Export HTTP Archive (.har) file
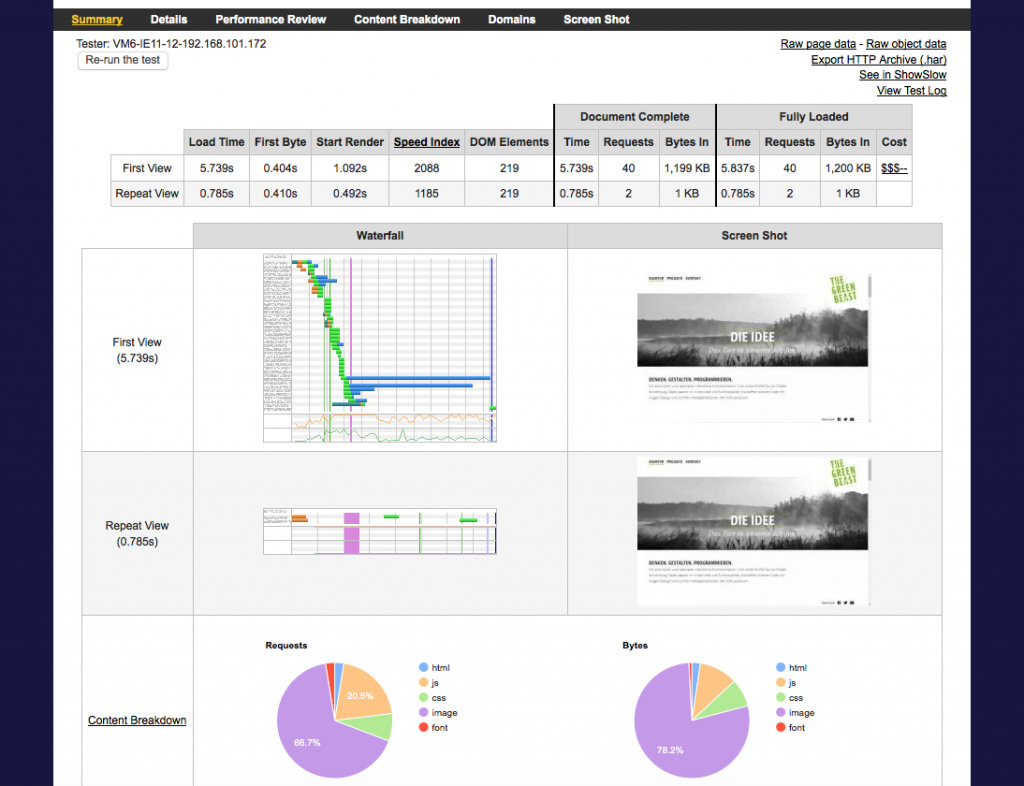The image size is (1024, 786). tap(878, 60)
